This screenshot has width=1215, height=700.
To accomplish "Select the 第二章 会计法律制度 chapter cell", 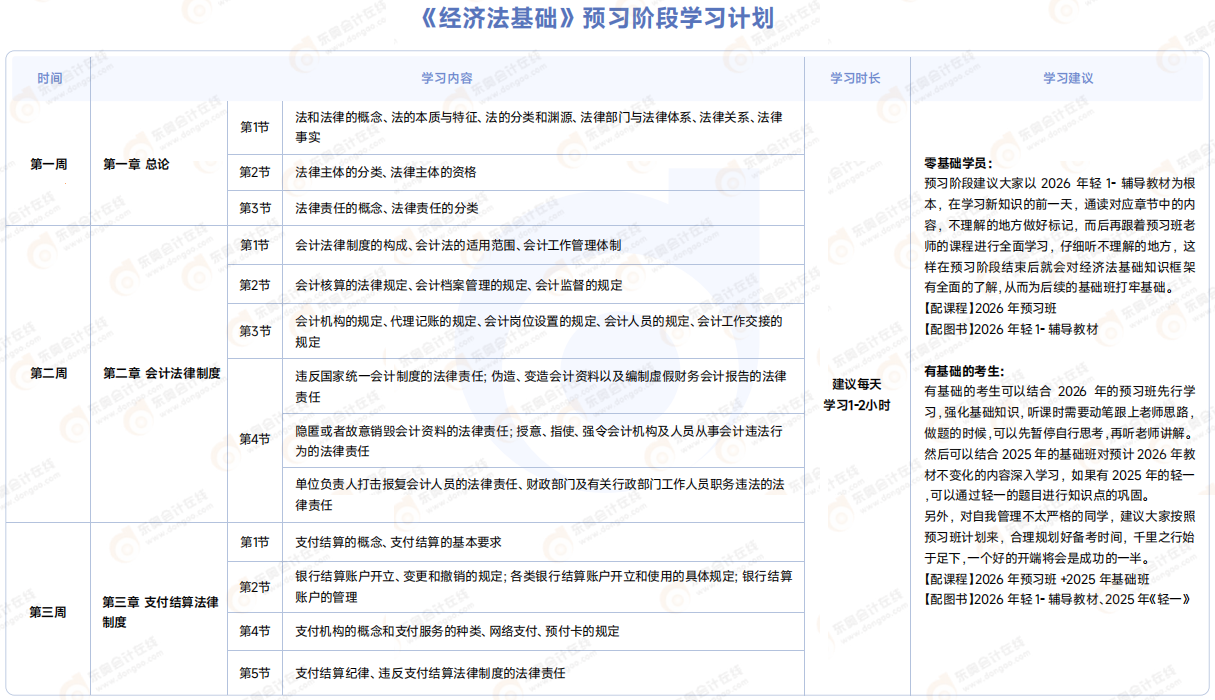I will 161,373.
